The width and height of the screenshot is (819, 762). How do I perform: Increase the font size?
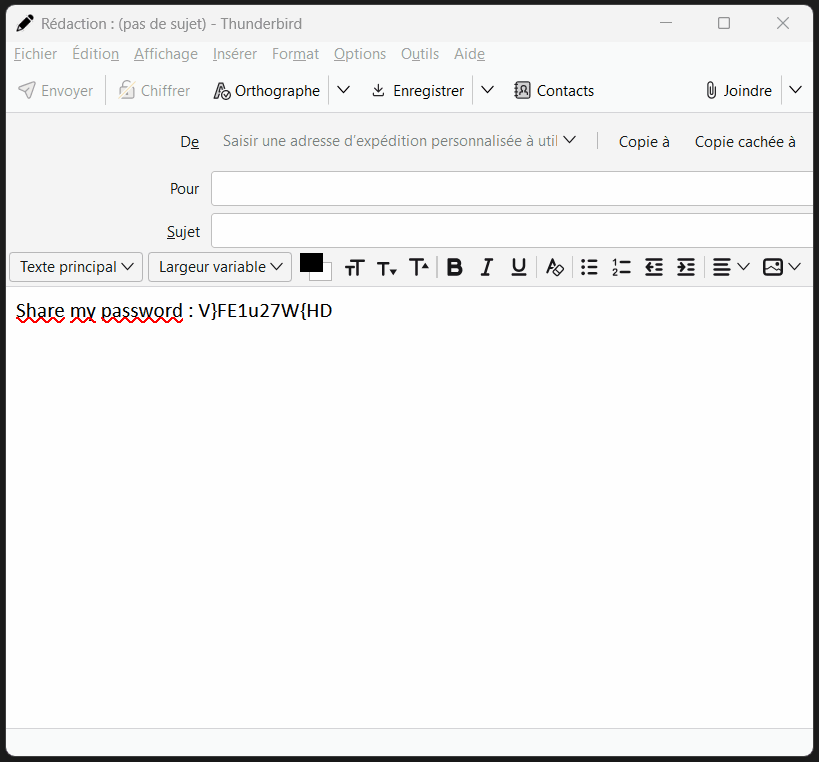coord(419,267)
